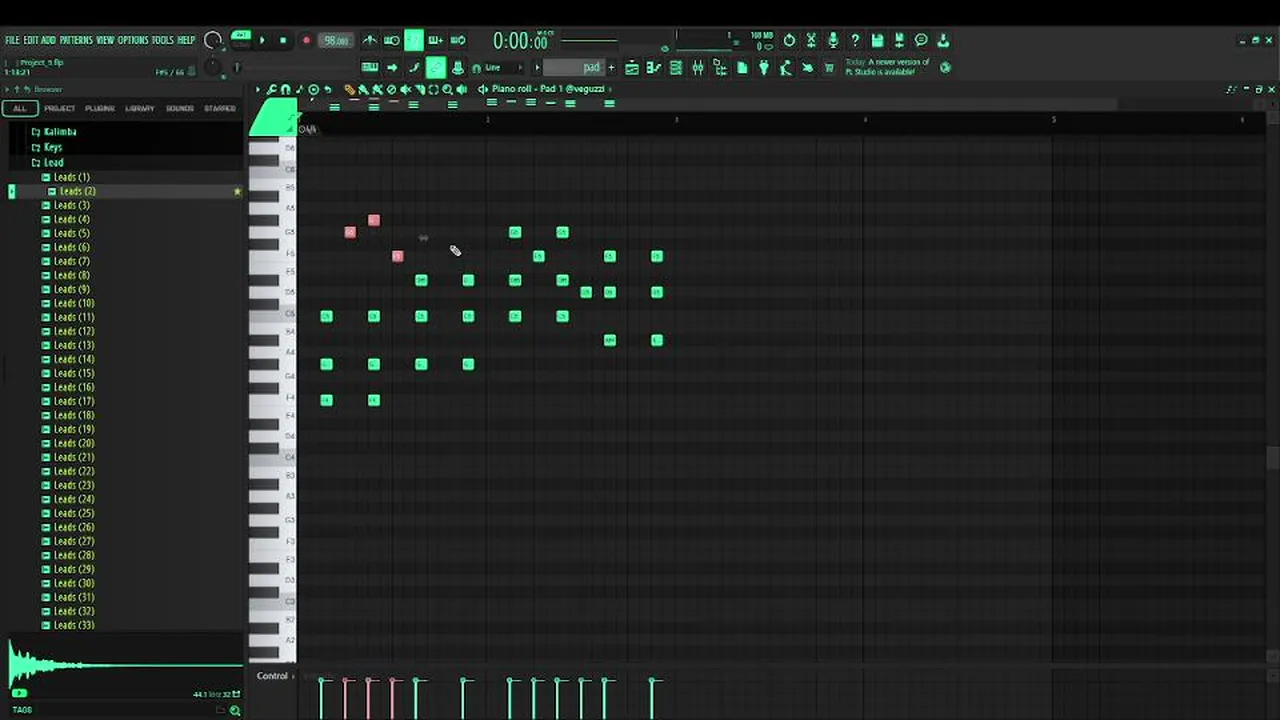Screen dimensions: 1280x720
Task: Toggle the highlighted link icon in toolbar
Action: tap(436, 68)
